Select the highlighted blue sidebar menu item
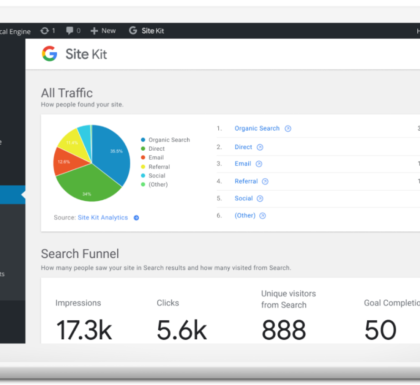420x385 pixels. 12,195
